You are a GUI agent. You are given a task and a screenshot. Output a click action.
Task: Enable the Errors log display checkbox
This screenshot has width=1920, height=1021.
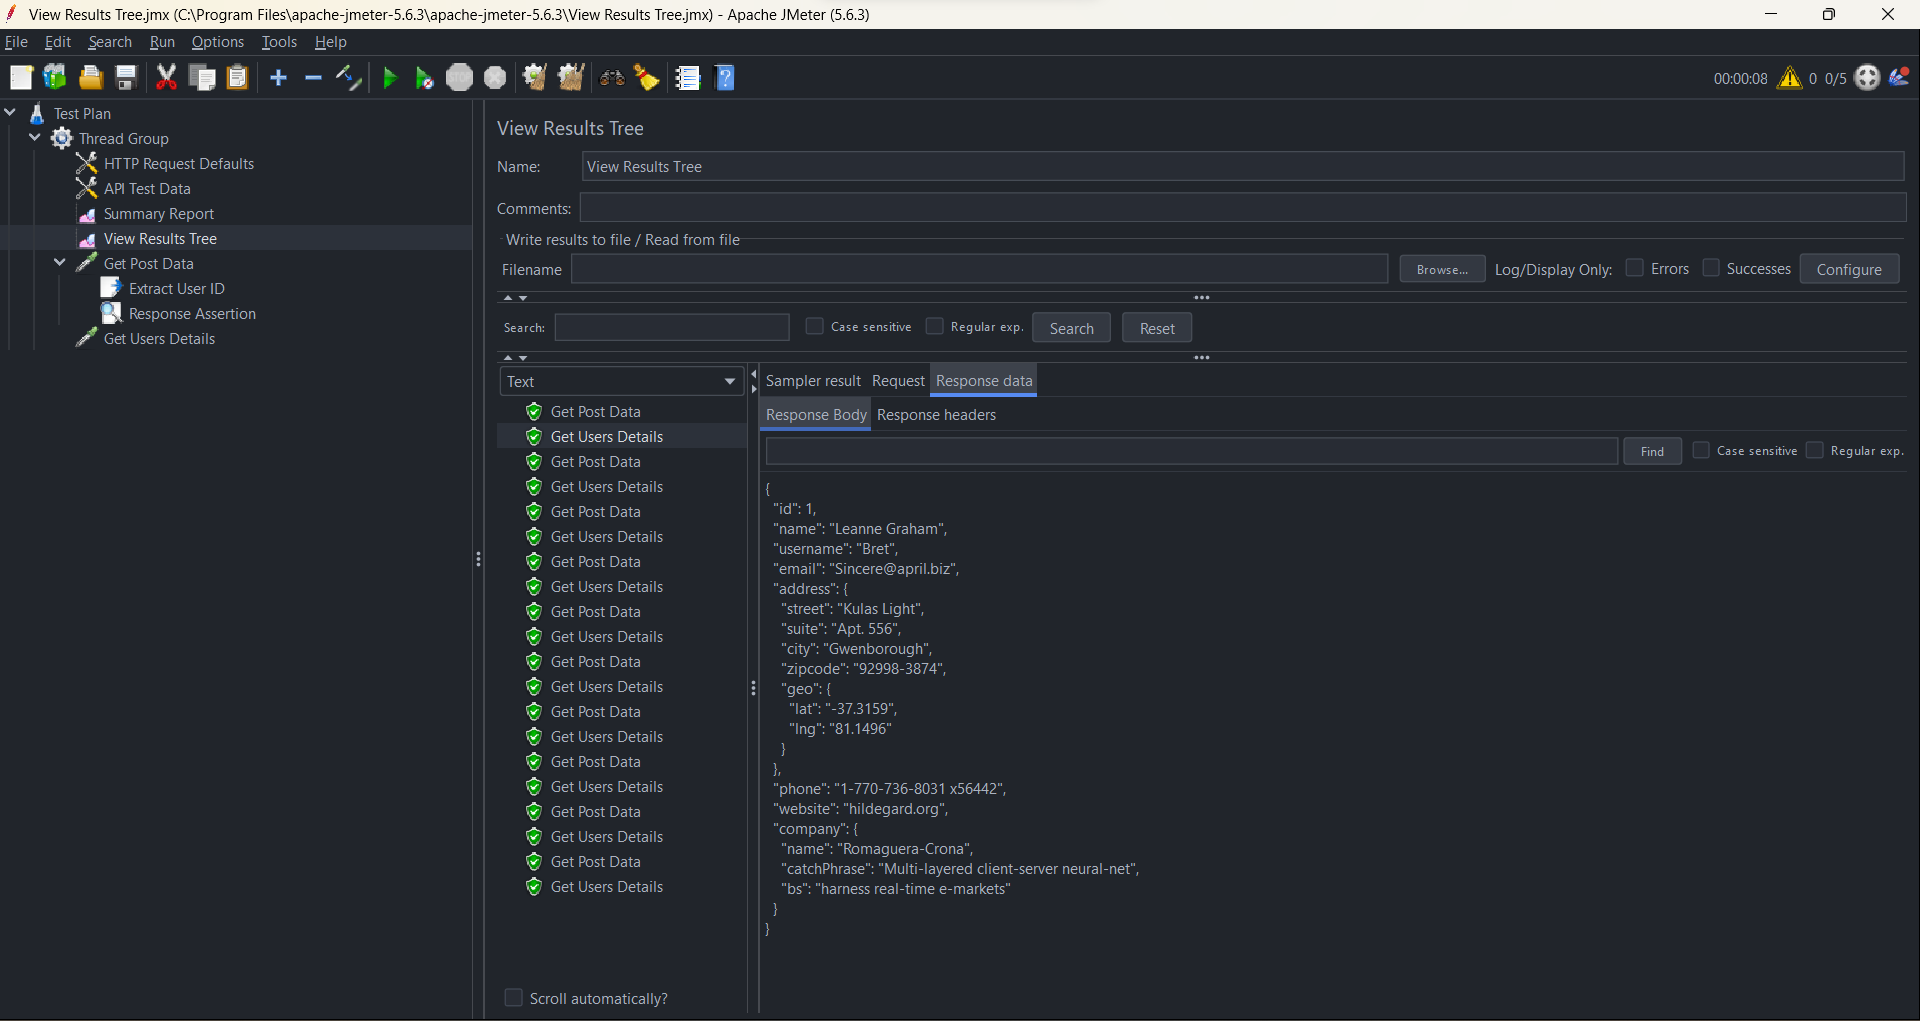point(1636,268)
